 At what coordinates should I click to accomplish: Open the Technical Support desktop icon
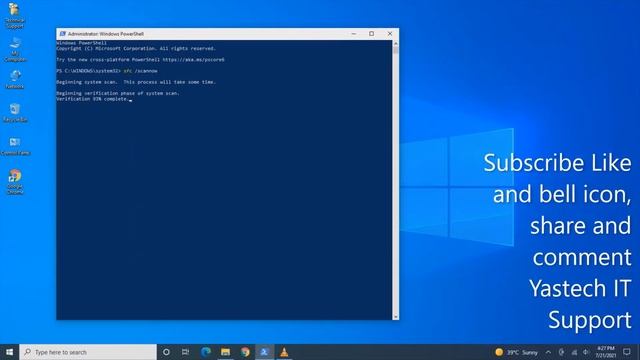pos(15,16)
